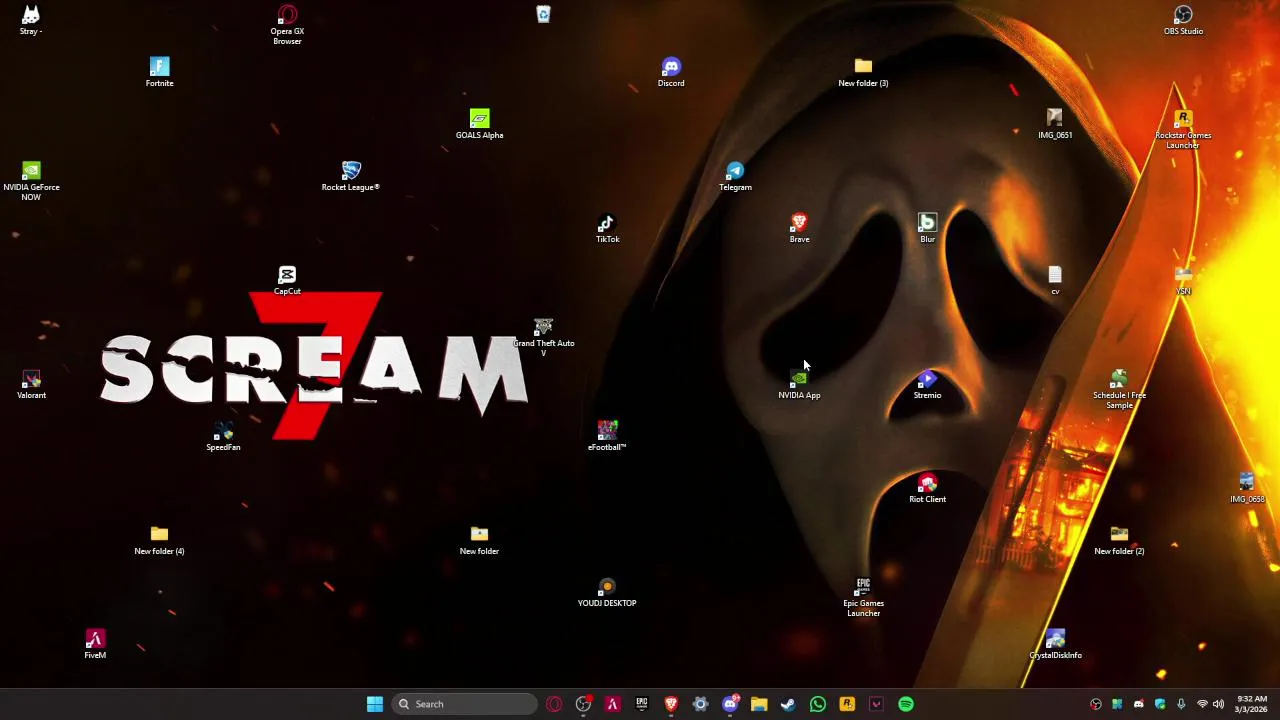
Task: Select the NVIDIA GeForce NOW shortcut
Action: coord(31,181)
